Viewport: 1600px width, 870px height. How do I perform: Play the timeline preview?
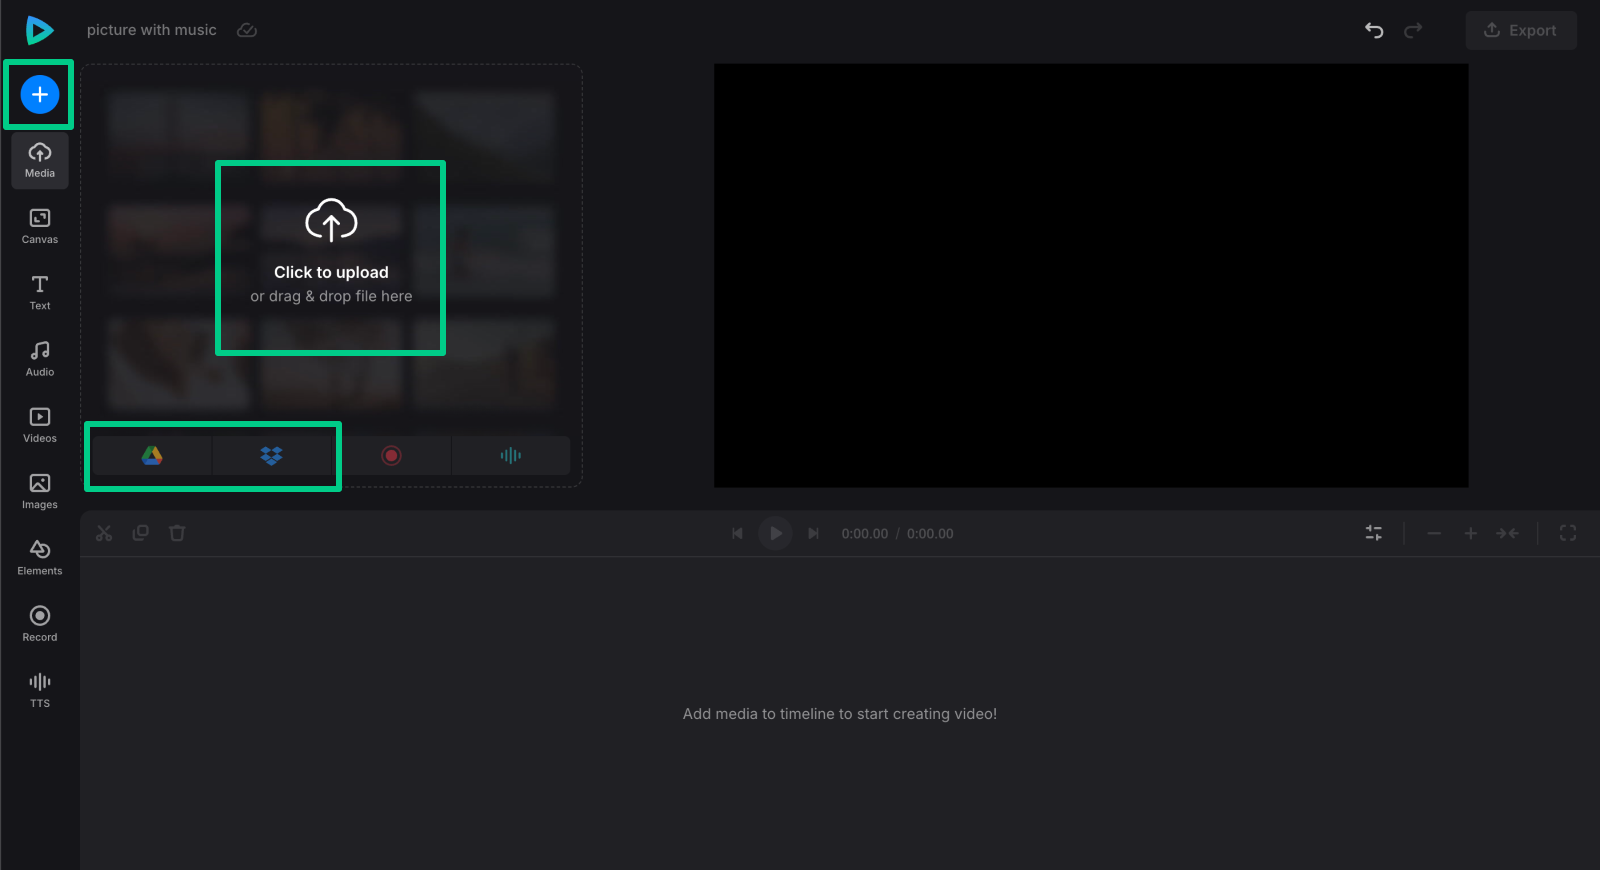pyautogui.click(x=775, y=533)
